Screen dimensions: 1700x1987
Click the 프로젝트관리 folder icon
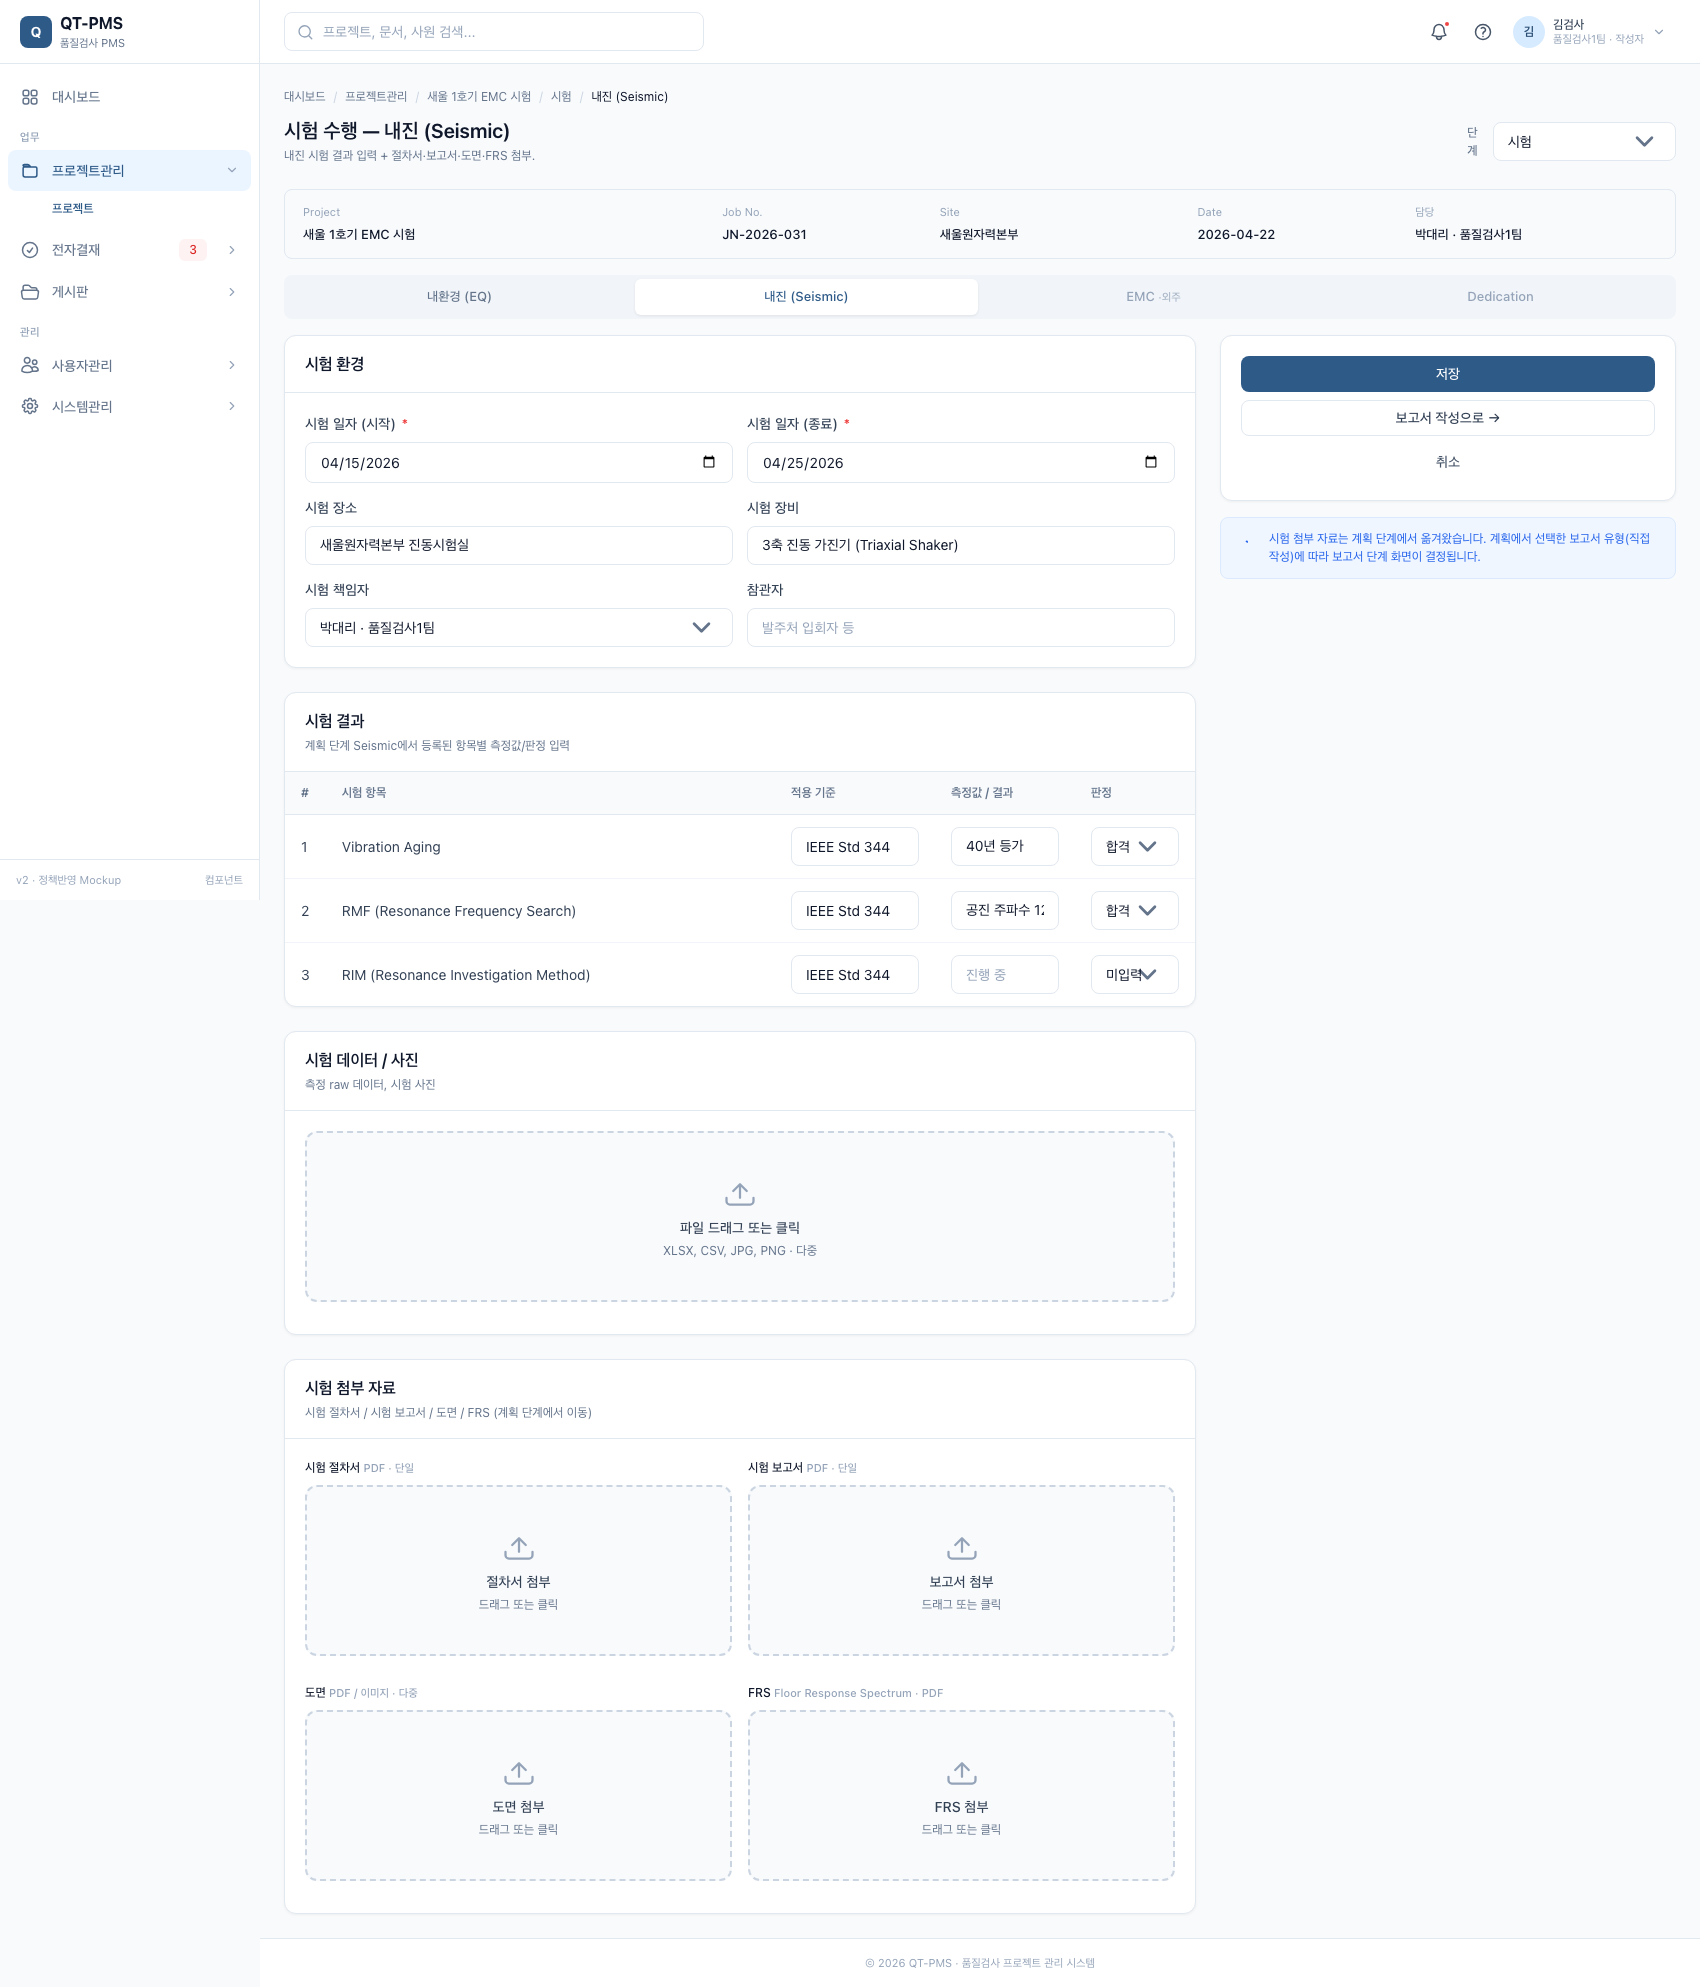coord(30,171)
